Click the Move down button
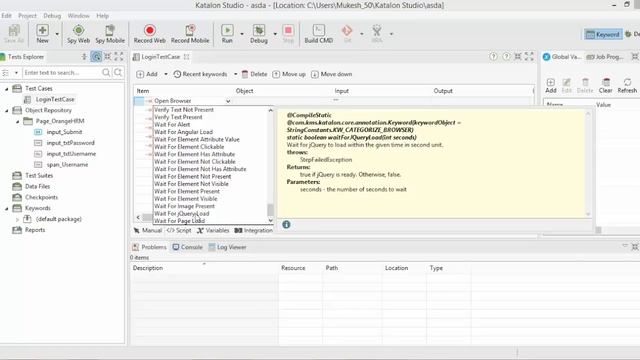Viewport: 640px width, 360px height. coord(331,74)
